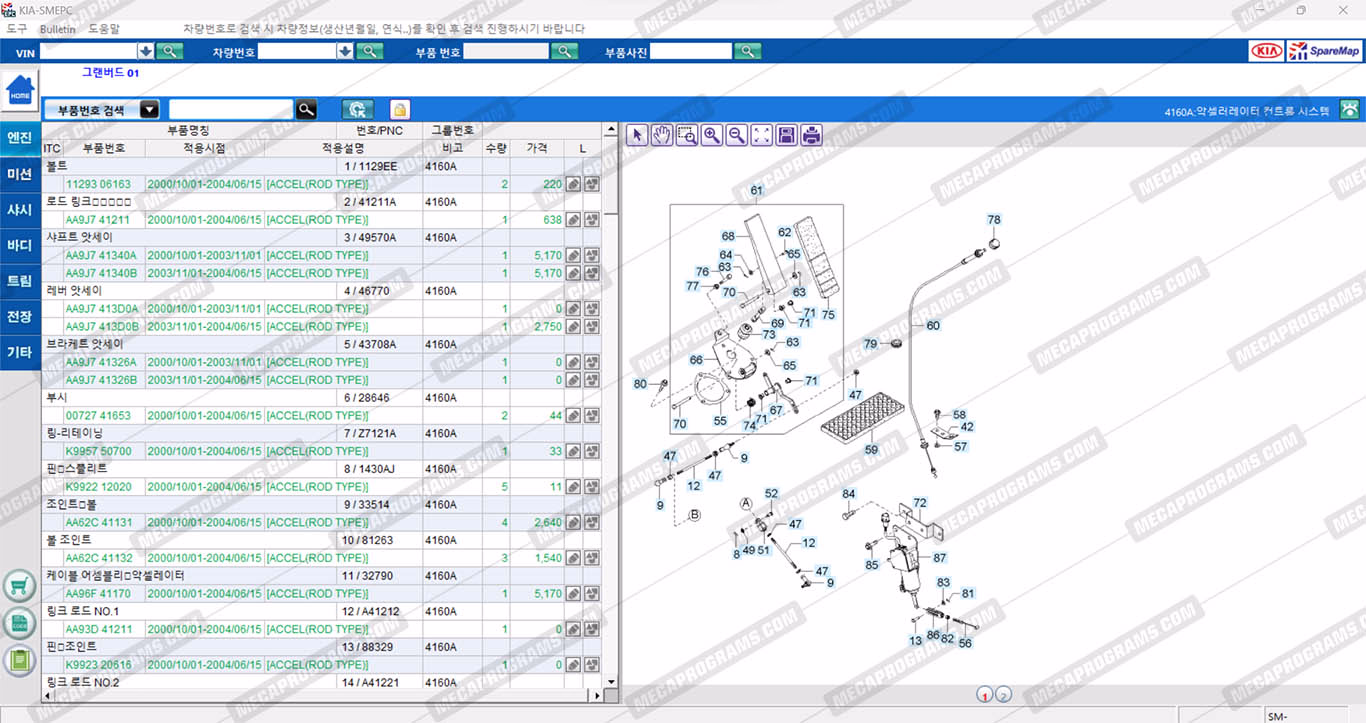The image size is (1366, 723).
Task: Switch to diagram page 2 circle
Action: coord(1004,695)
